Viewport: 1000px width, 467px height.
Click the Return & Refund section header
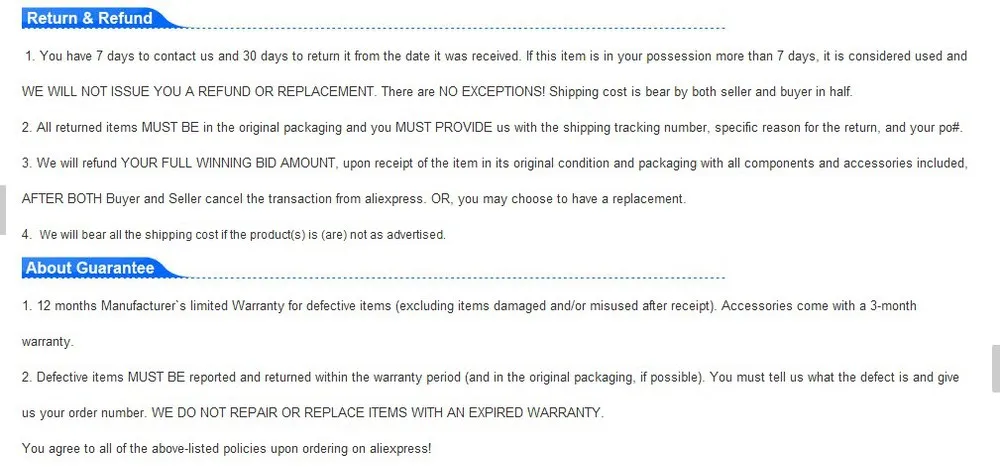point(89,18)
